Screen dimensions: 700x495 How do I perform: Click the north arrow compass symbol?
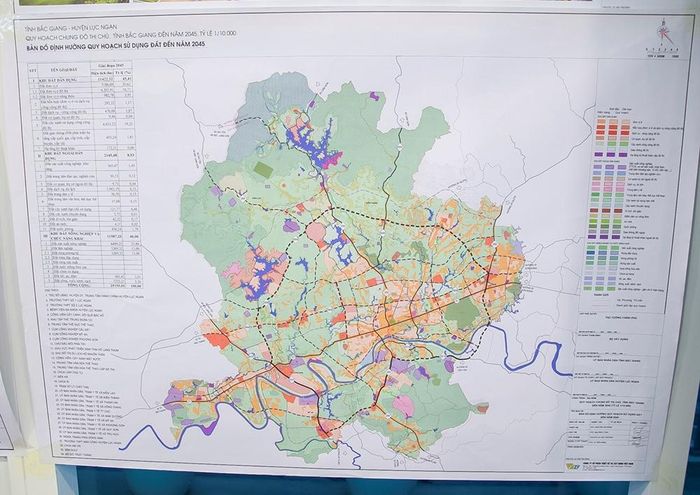(x=662, y=33)
